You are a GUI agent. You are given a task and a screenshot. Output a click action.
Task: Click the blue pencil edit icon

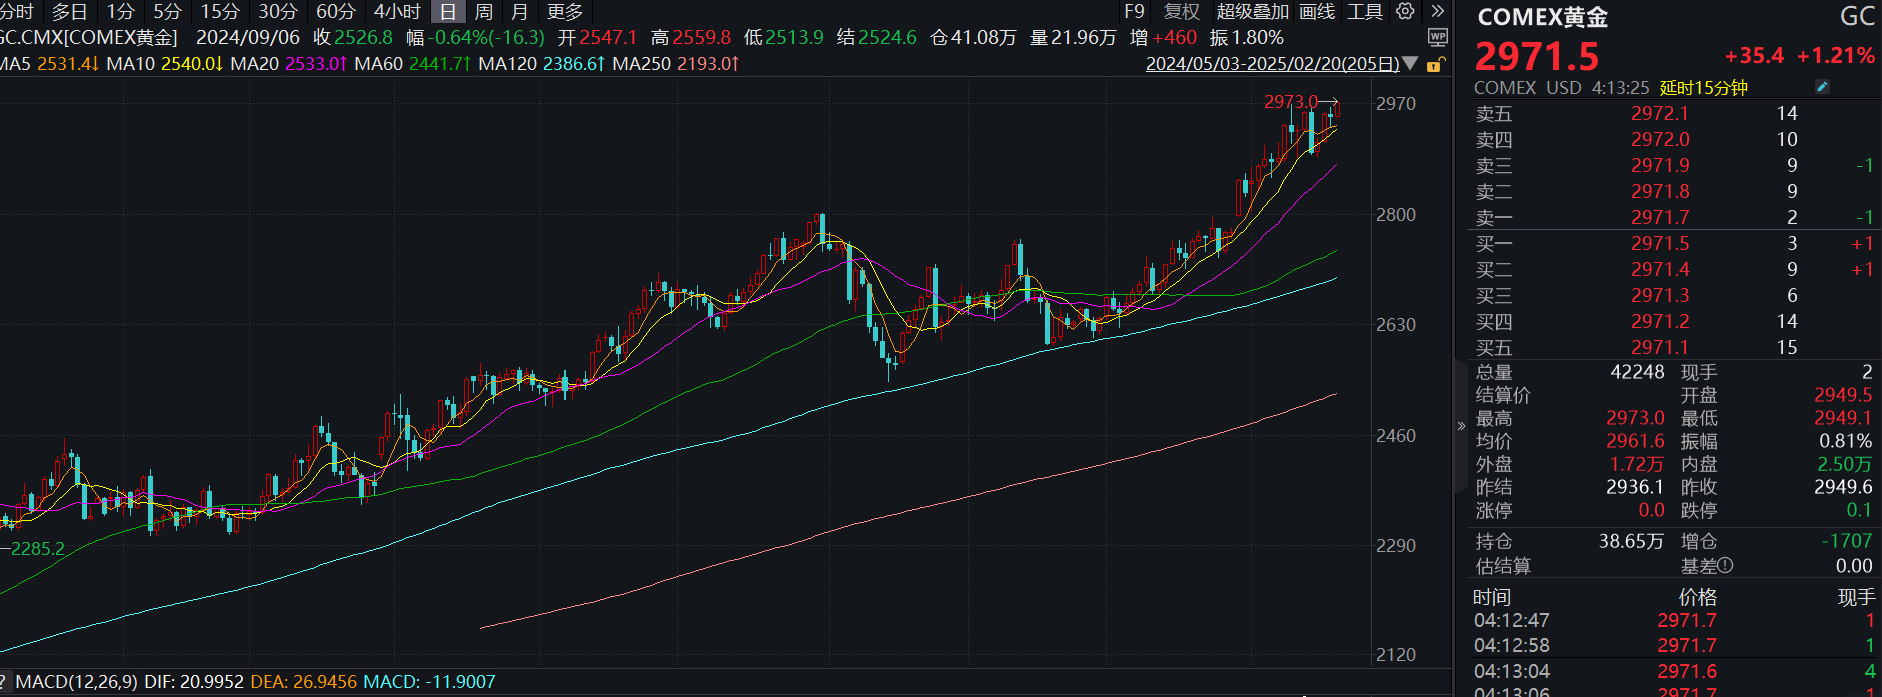tap(1822, 87)
